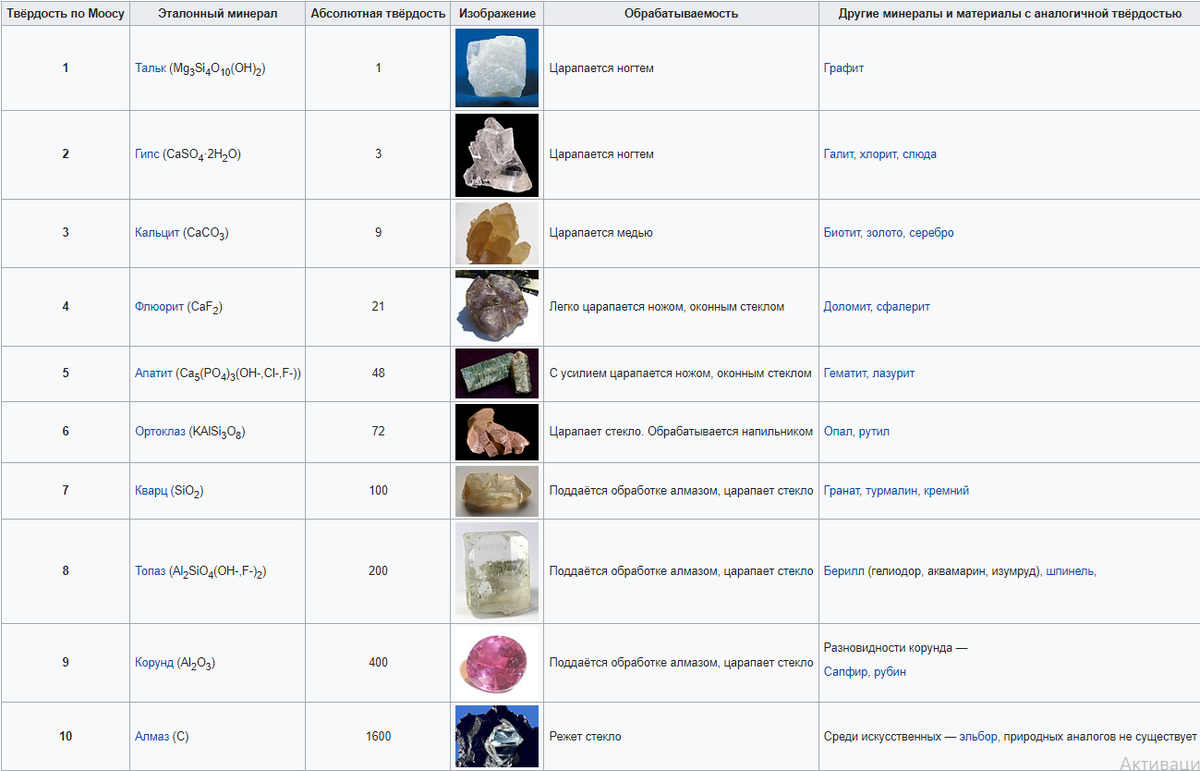
Task: Follow the Опал link
Action: tap(838, 431)
